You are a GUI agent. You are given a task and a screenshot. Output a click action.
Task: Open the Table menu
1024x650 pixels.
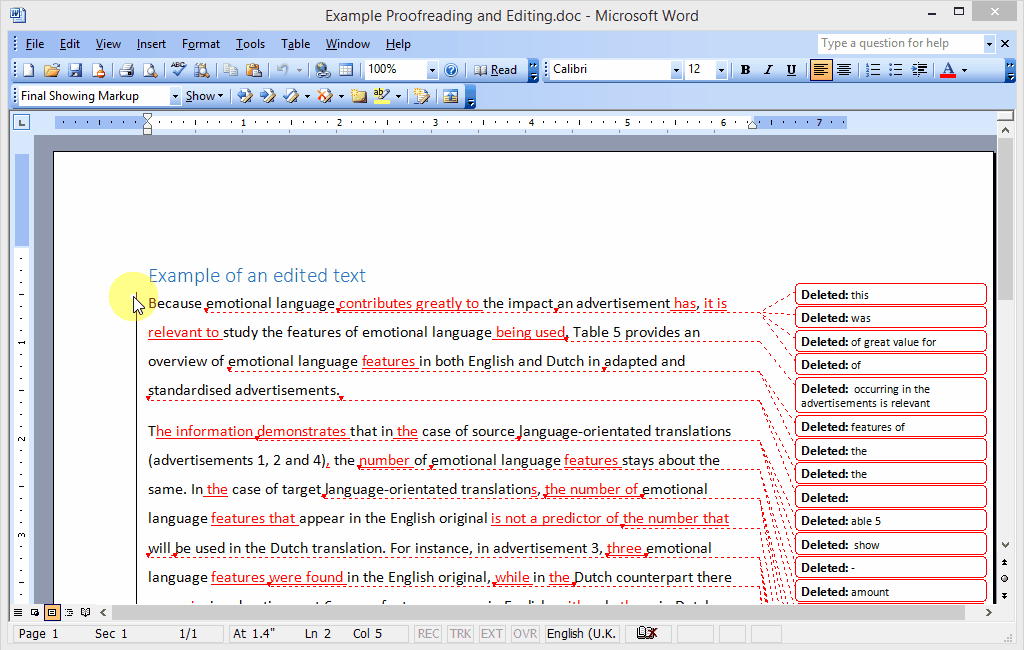pos(295,43)
